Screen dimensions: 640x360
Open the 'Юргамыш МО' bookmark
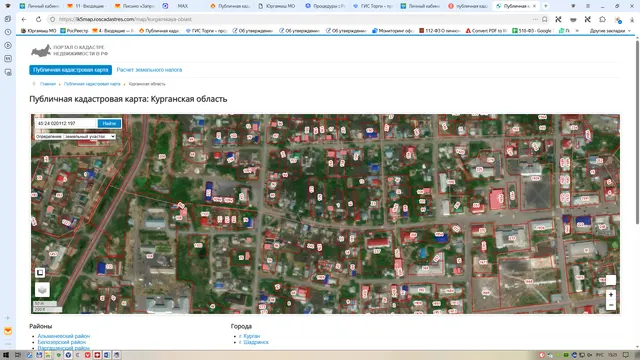click(x=38, y=31)
